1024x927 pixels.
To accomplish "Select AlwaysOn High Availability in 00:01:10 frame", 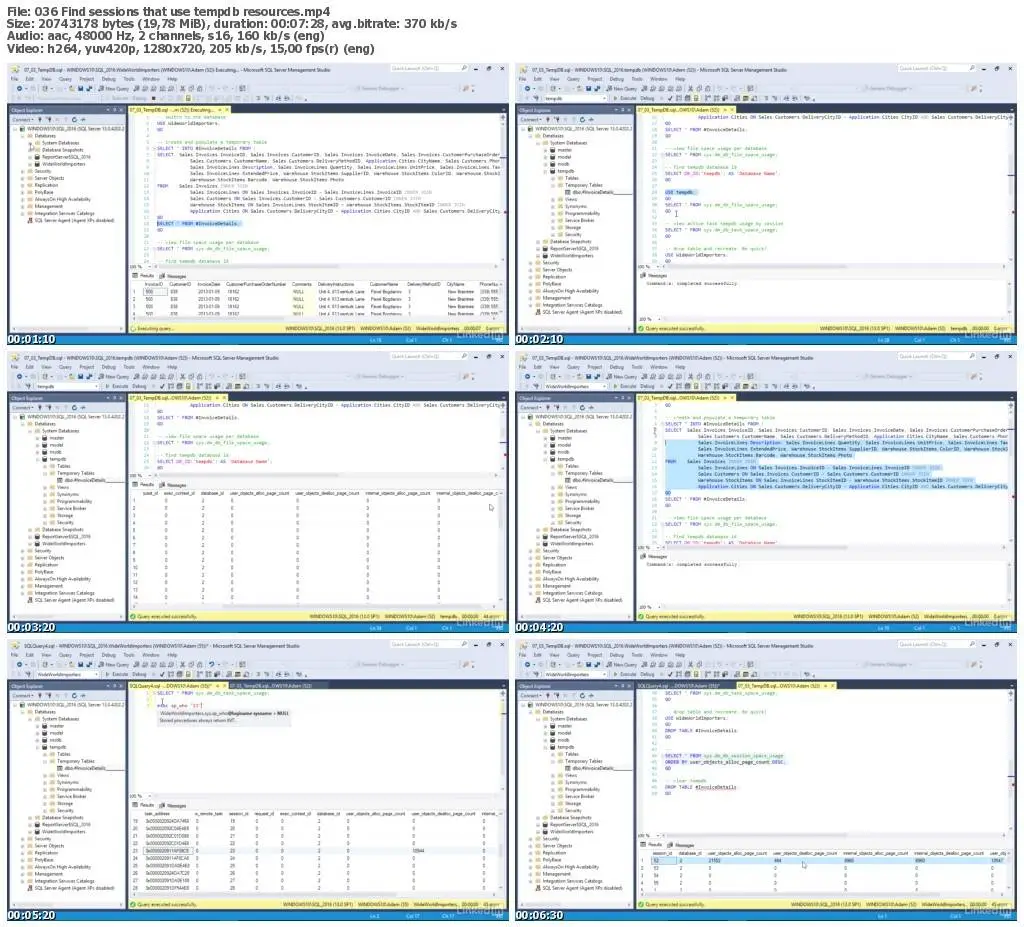I will click(63, 199).
